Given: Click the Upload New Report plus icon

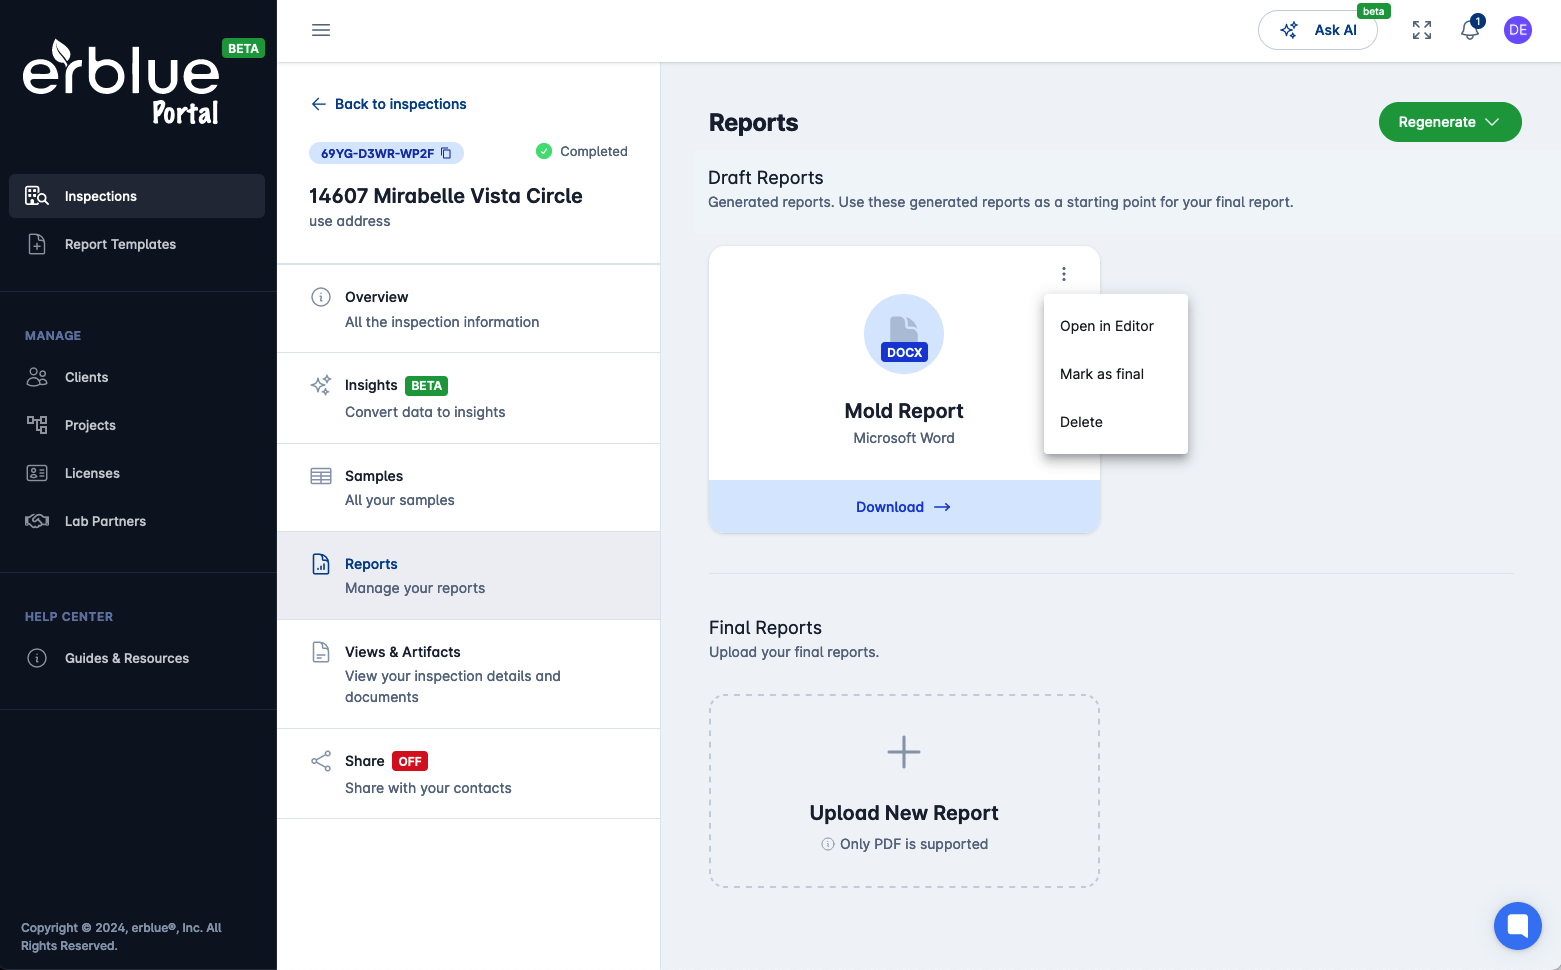Looking at the screenshot, I should click(x=904, y=752).
